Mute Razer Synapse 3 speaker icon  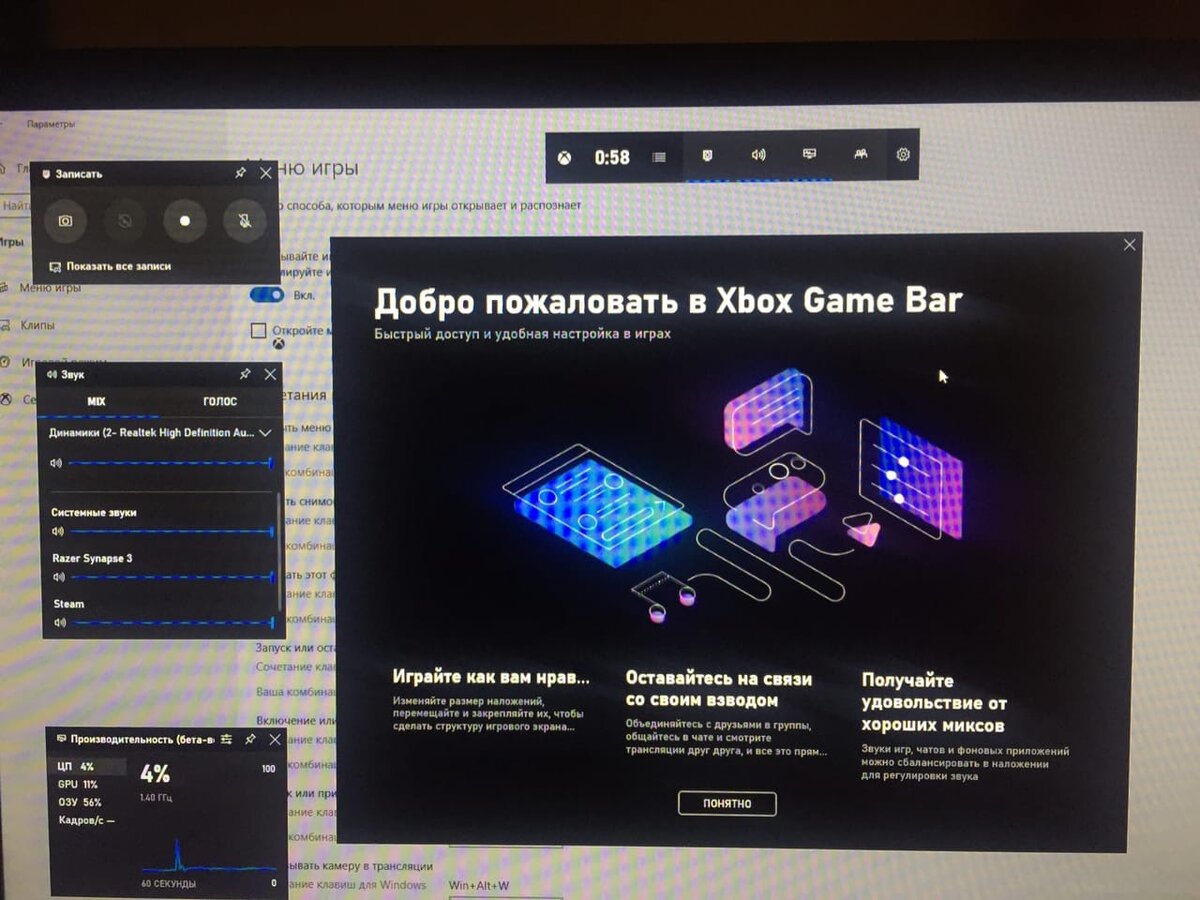[59, 578]
